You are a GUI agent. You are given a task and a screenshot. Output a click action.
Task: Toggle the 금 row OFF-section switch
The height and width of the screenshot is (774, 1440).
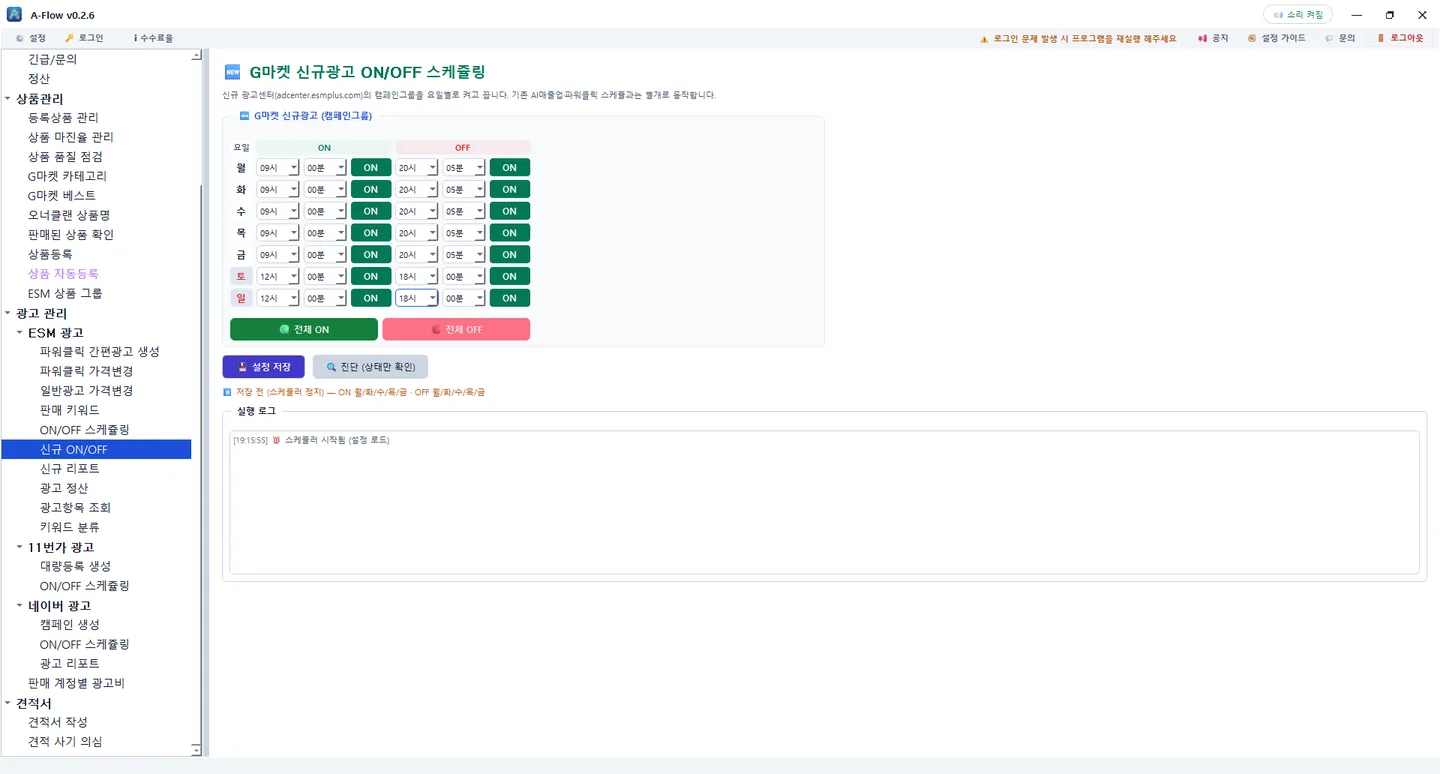coord(510,254)
